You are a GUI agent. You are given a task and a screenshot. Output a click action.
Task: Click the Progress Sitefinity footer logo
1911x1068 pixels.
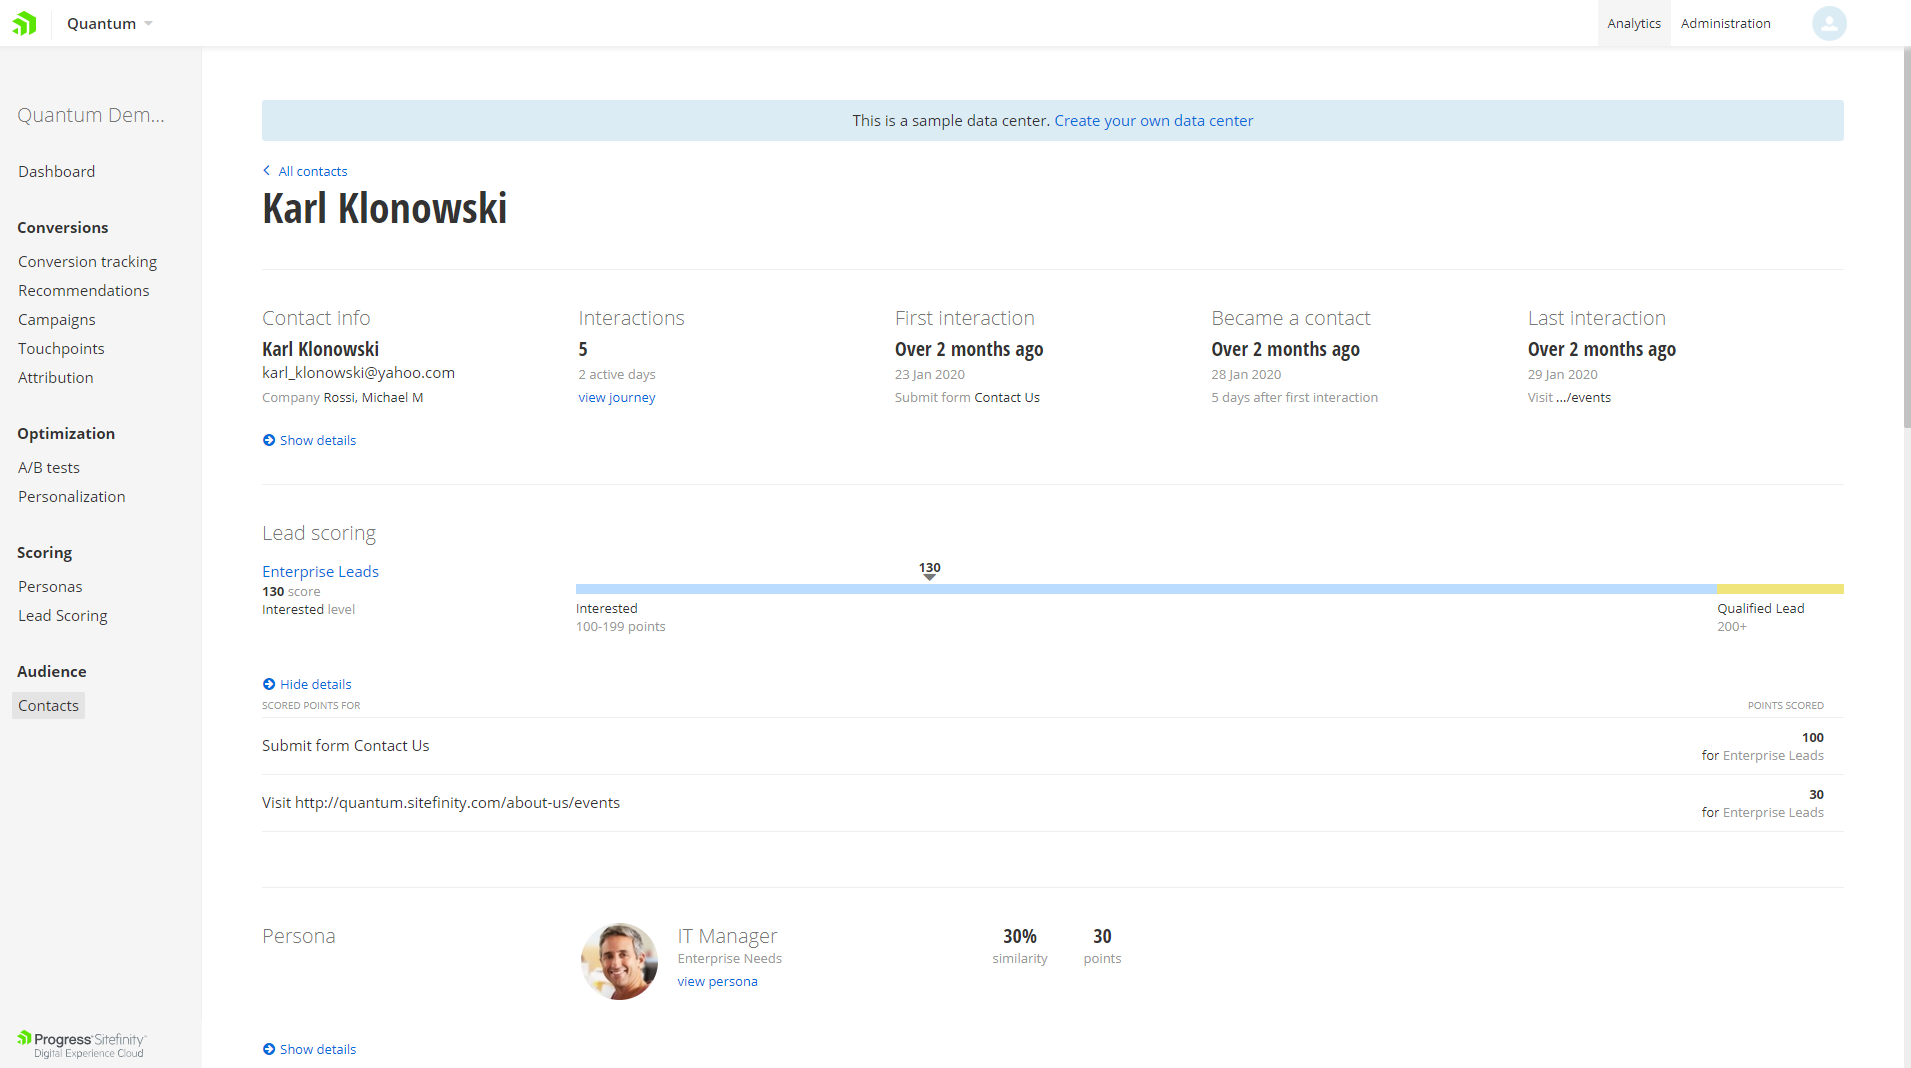82,1045
